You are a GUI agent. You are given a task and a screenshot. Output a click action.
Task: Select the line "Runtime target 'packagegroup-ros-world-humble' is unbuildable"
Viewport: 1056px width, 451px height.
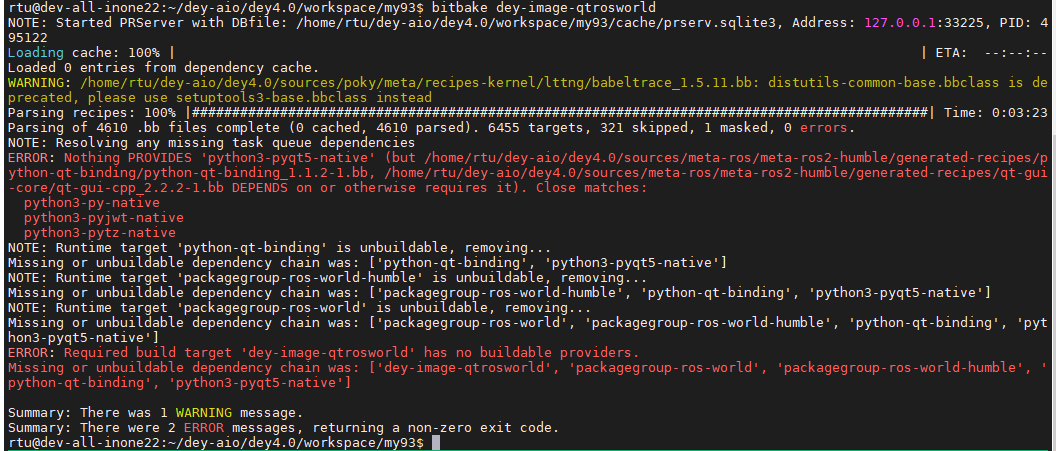click(x=327, y=277)
